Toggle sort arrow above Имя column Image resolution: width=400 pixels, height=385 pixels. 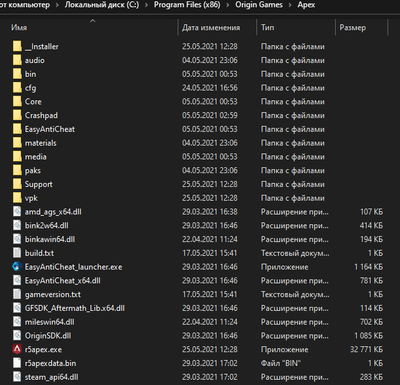(93, 21)
